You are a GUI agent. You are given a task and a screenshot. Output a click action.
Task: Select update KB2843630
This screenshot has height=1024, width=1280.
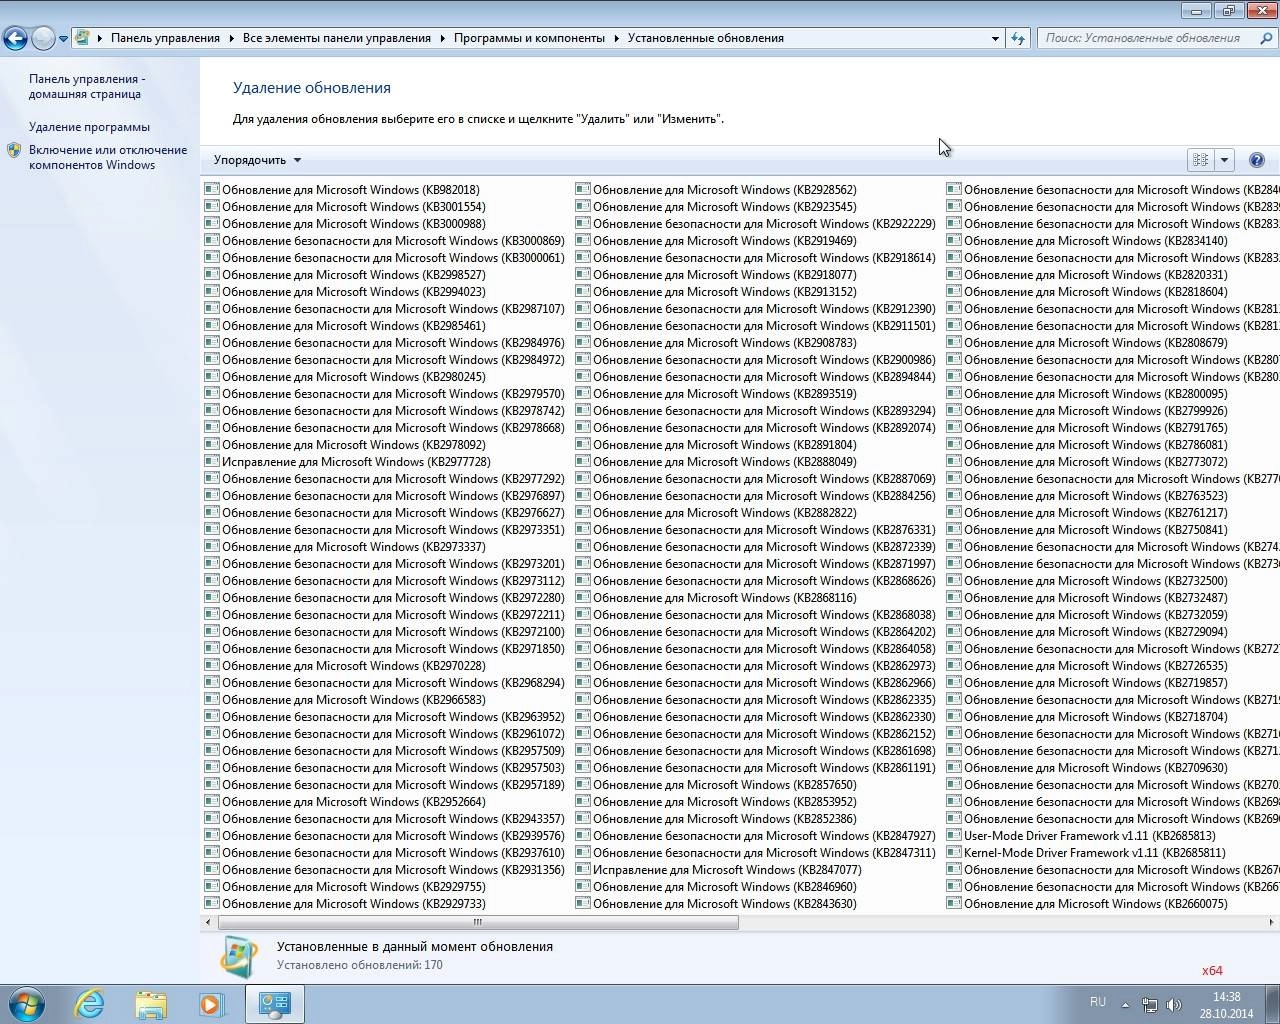point(716,903)
